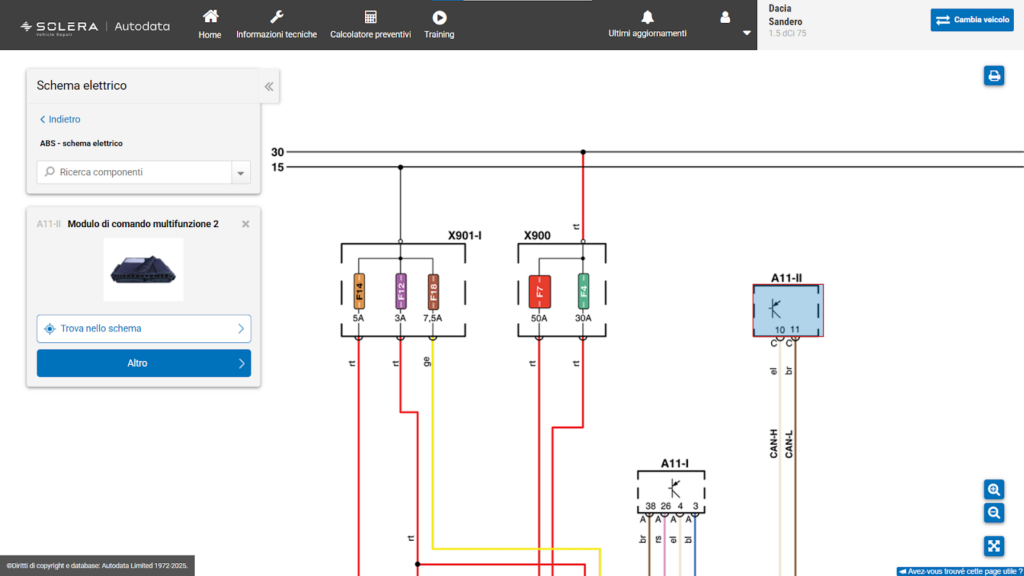
Task: Go back with the Indietro link
Action: 60,120
